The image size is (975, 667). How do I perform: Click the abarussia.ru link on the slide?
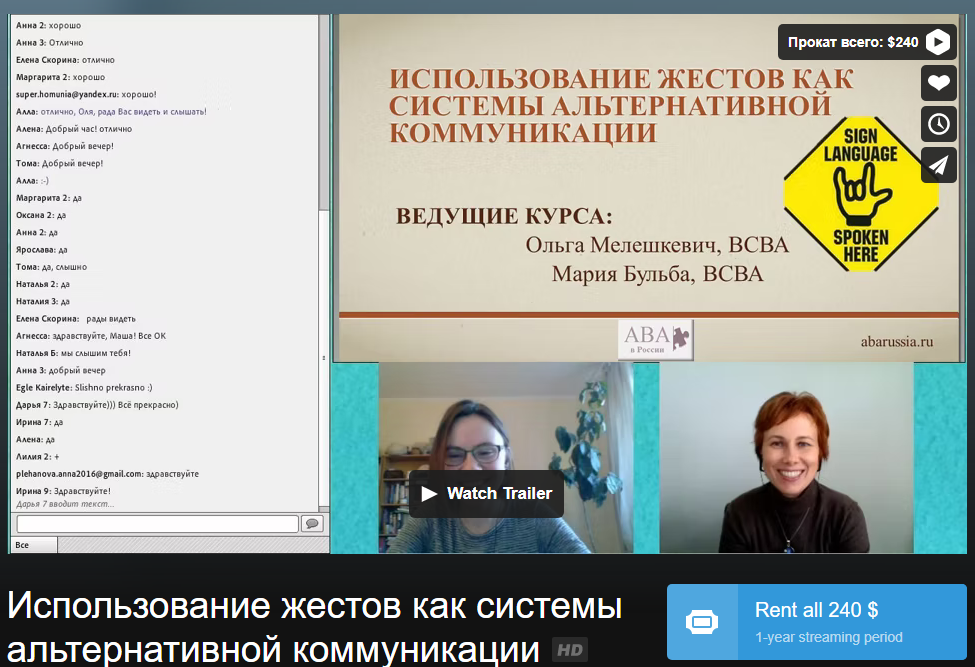pyautogui.click(x=896, y=341)
